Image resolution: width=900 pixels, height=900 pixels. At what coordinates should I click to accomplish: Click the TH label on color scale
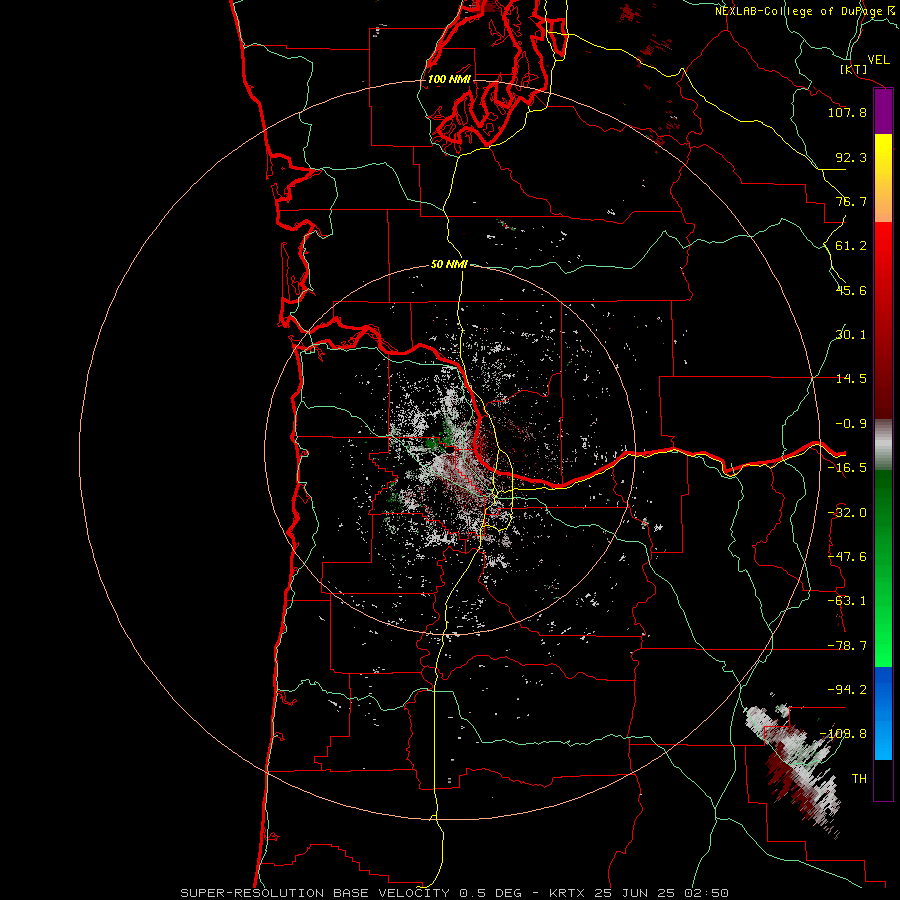click(859, 779)
